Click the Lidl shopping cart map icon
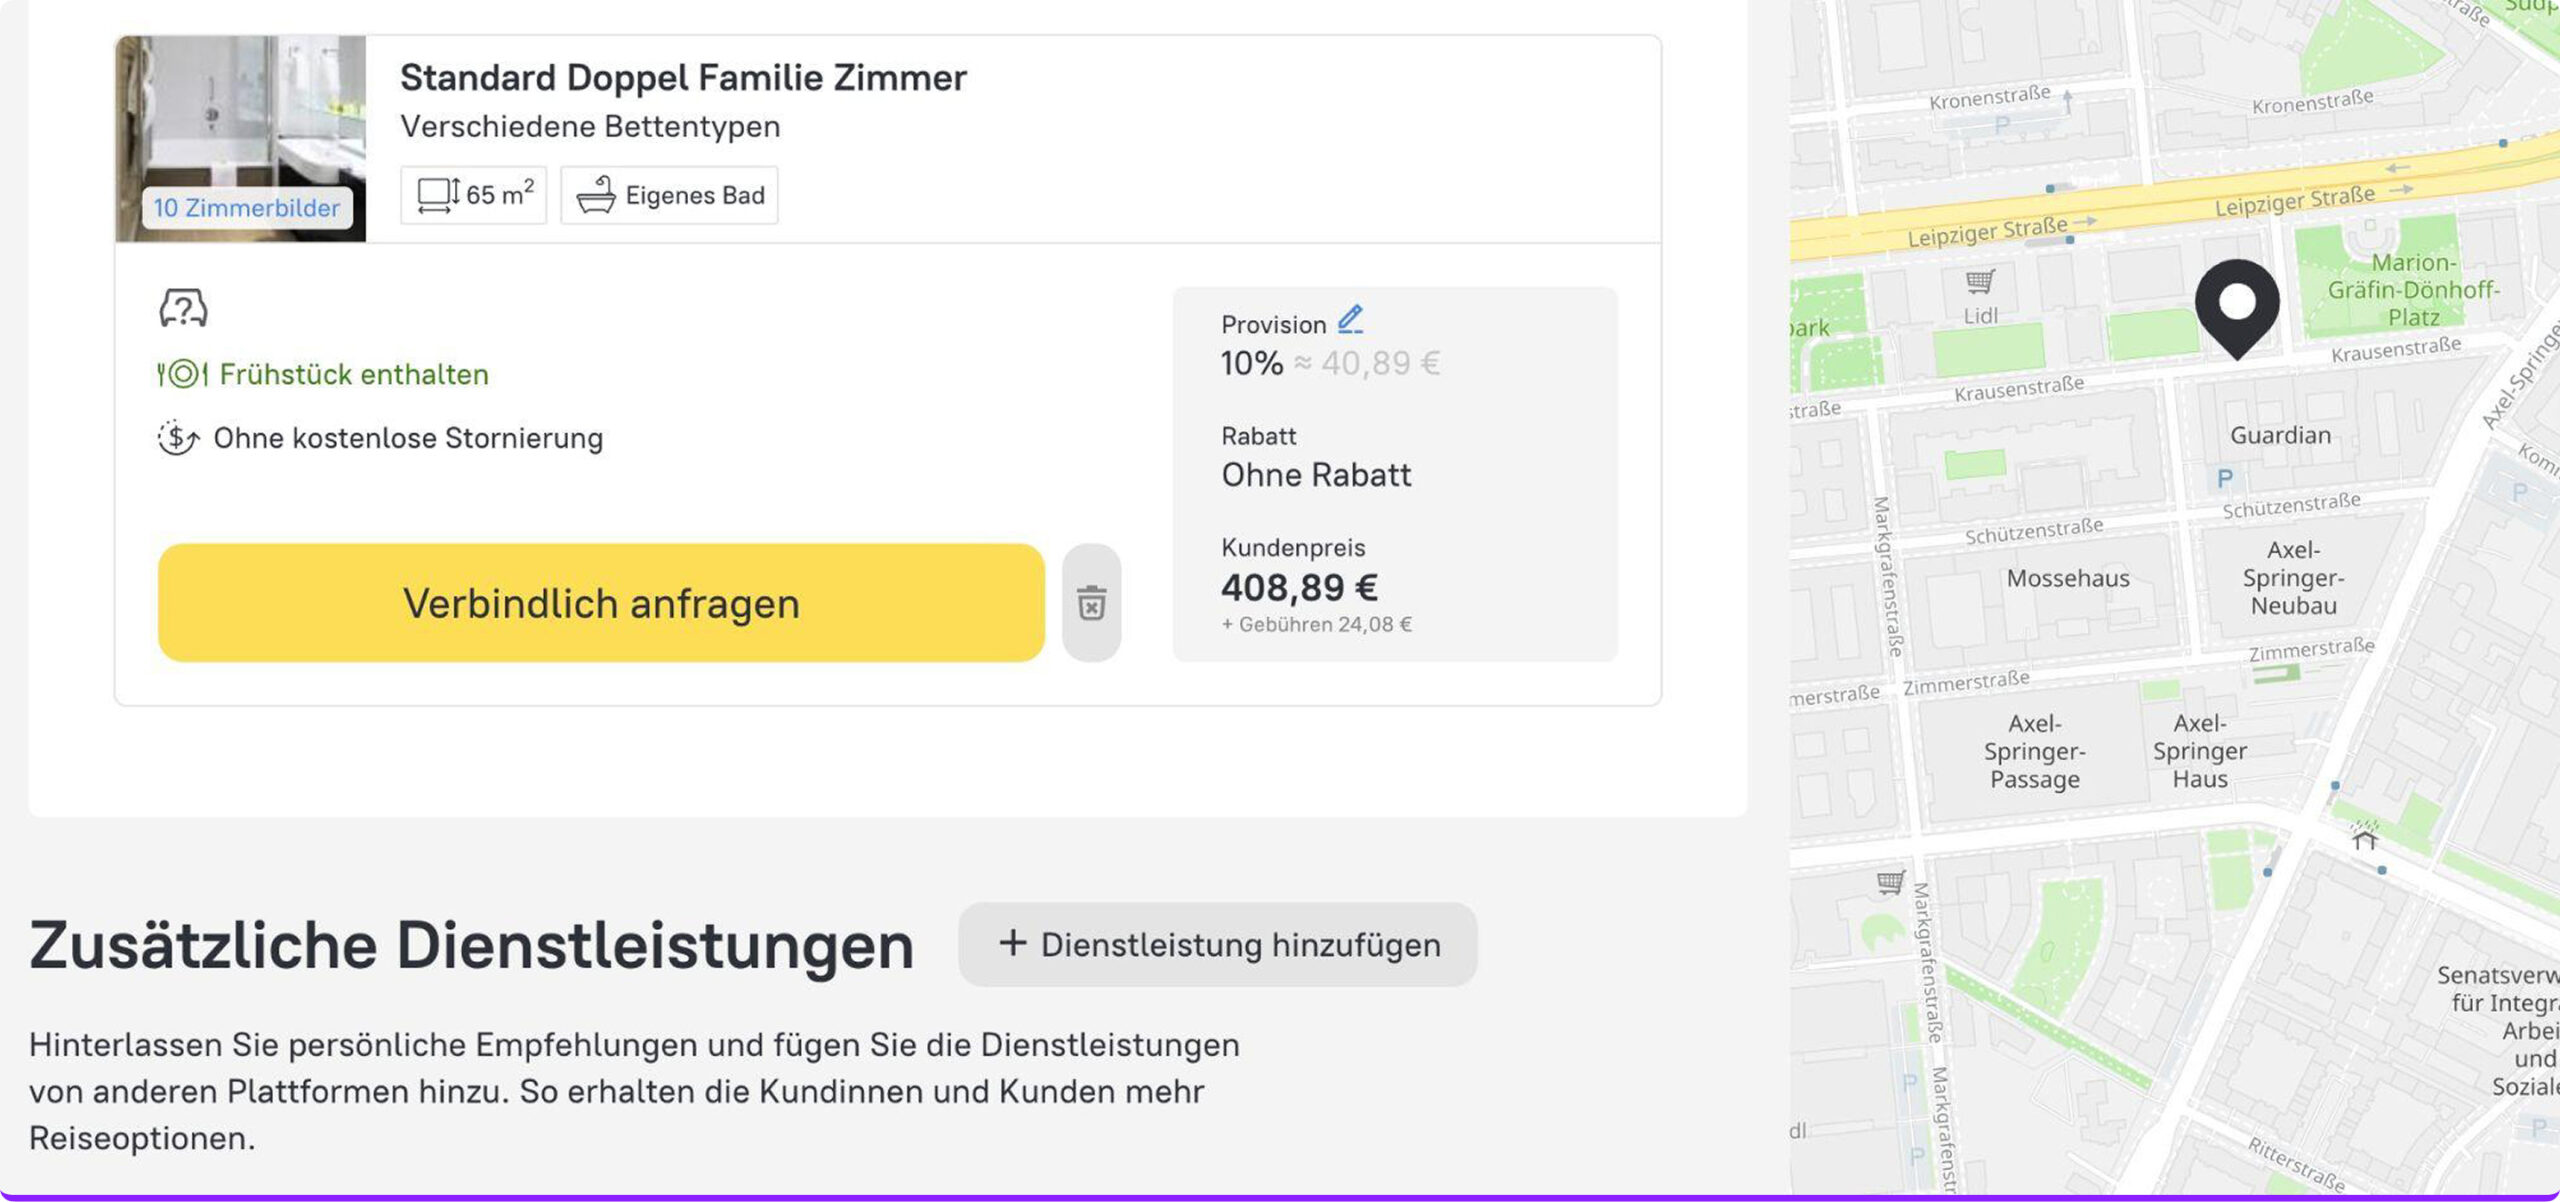This screenshot has height=1202, width=2560. tap(1980, 282)
